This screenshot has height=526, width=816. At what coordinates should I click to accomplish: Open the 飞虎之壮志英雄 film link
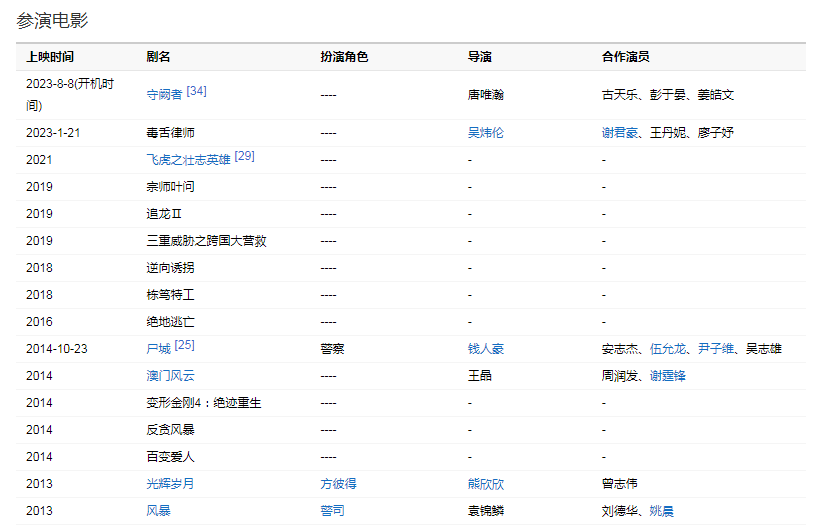[188, 159]
